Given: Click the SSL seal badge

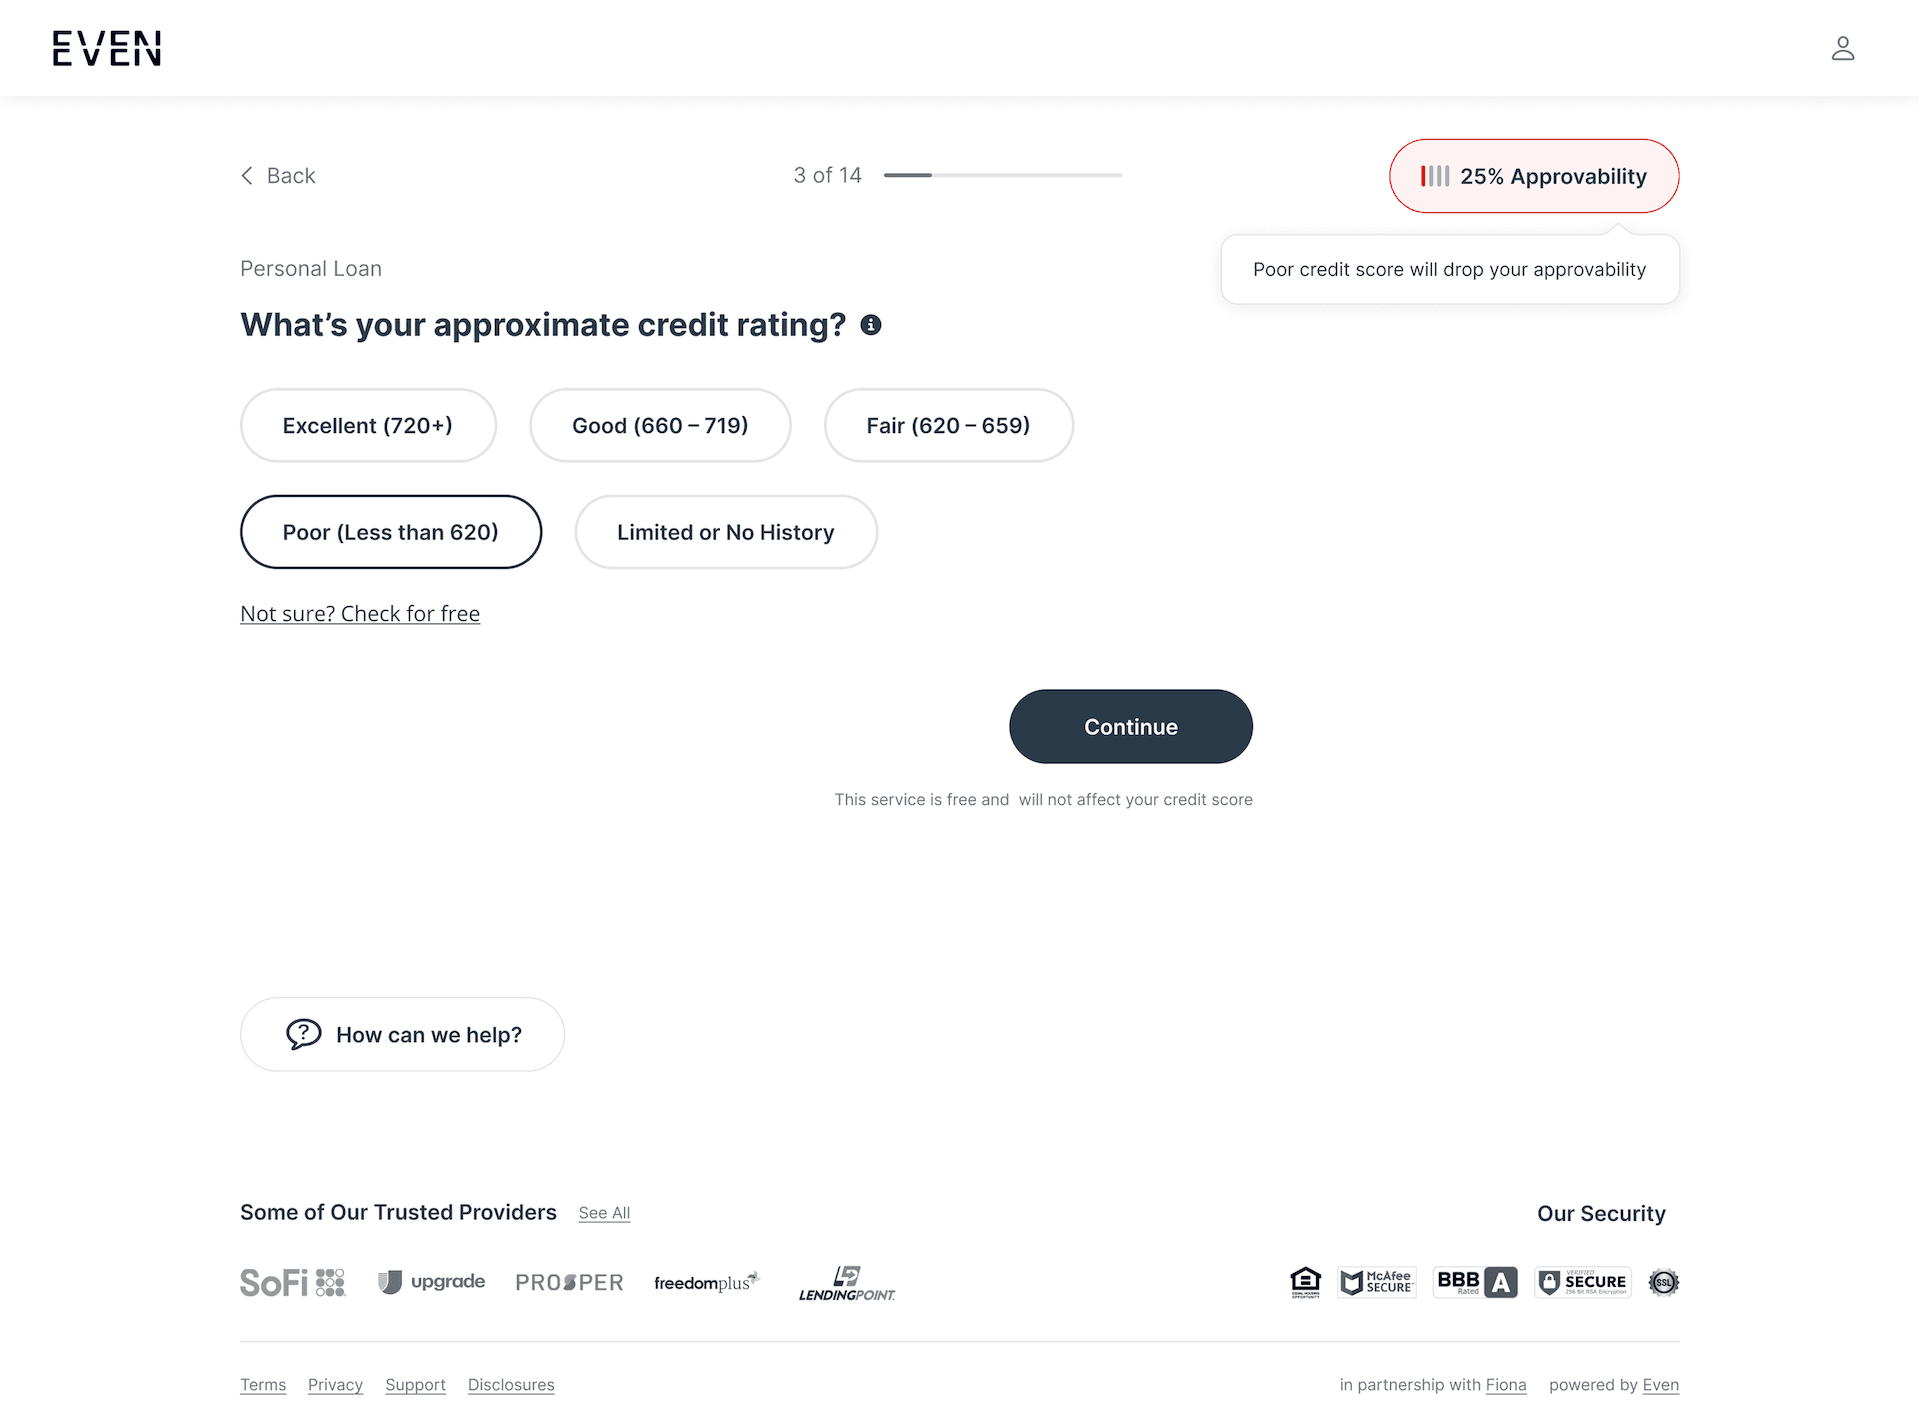Looking at the screenshot, I should (1663, 1282).
